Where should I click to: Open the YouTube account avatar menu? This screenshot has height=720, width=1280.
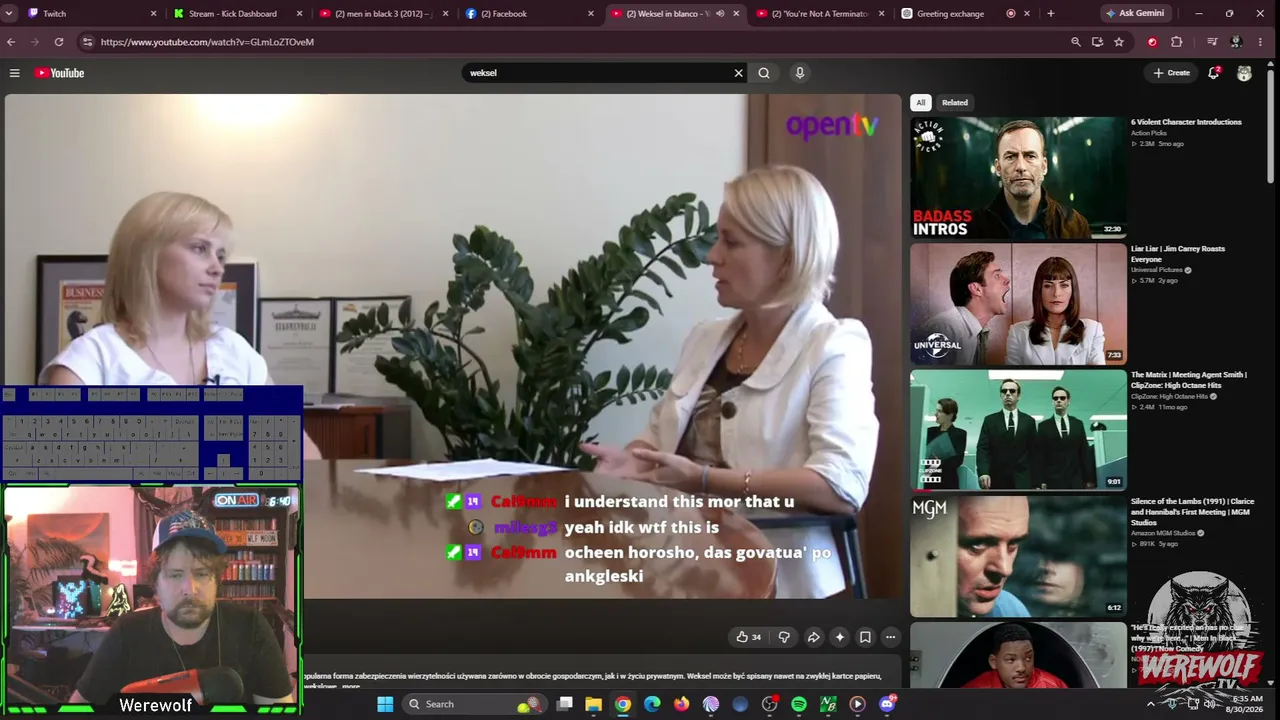click(1244, 73)
